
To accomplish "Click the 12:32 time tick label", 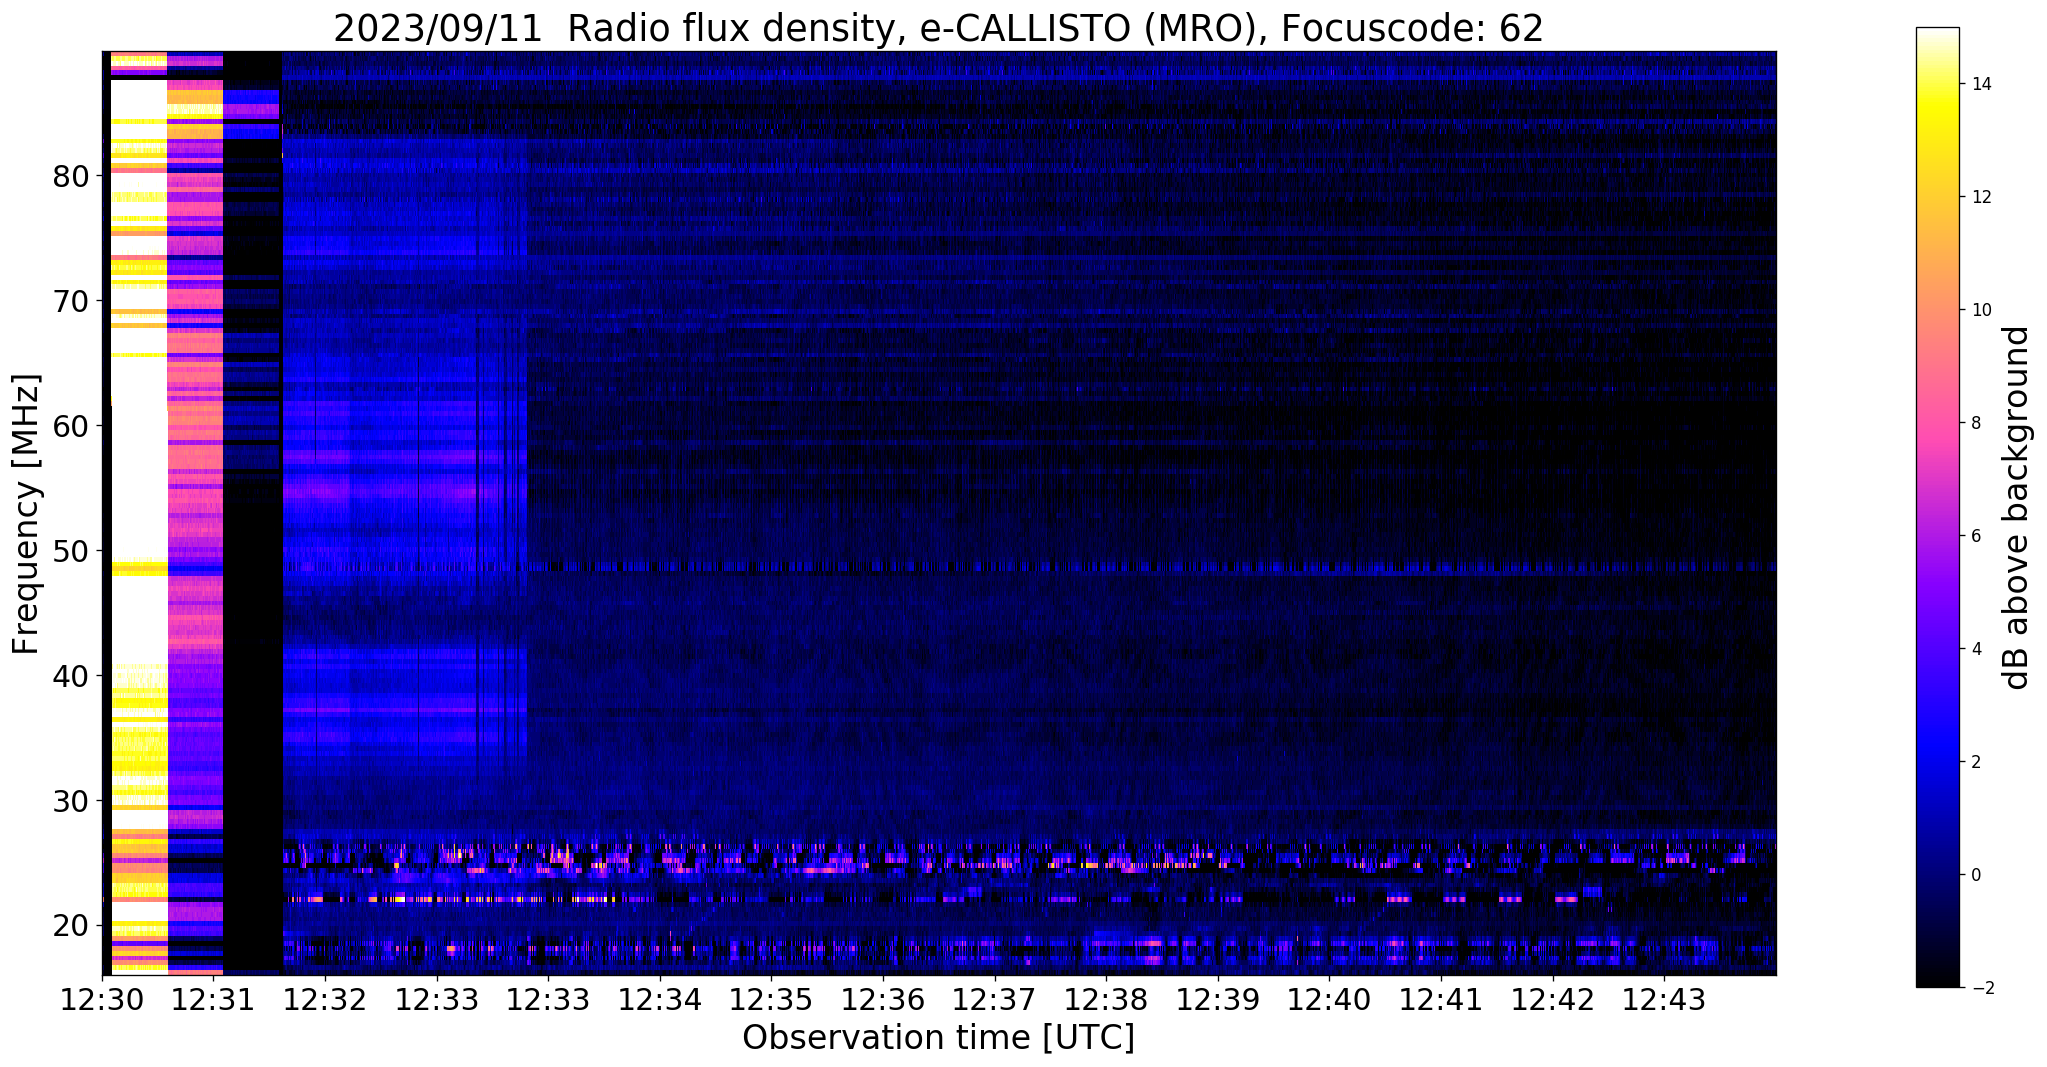I will coord(325,1000).
